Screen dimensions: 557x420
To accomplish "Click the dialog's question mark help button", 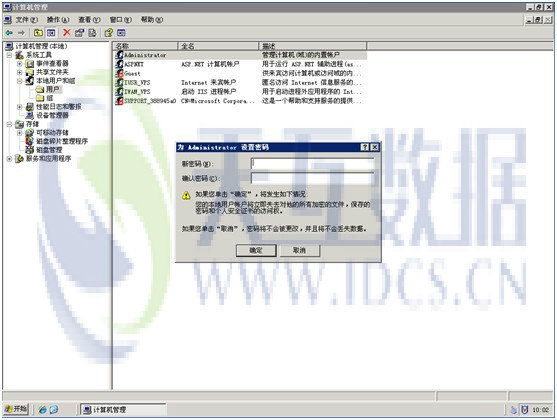I will 365,147.
